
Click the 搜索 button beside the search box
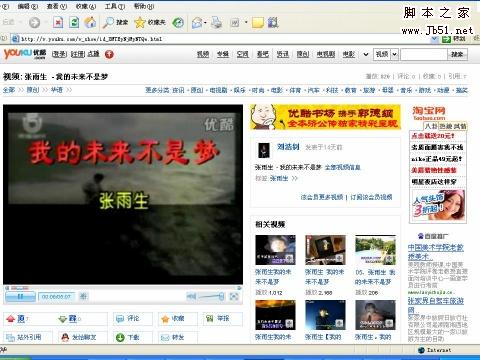point(457,54)
